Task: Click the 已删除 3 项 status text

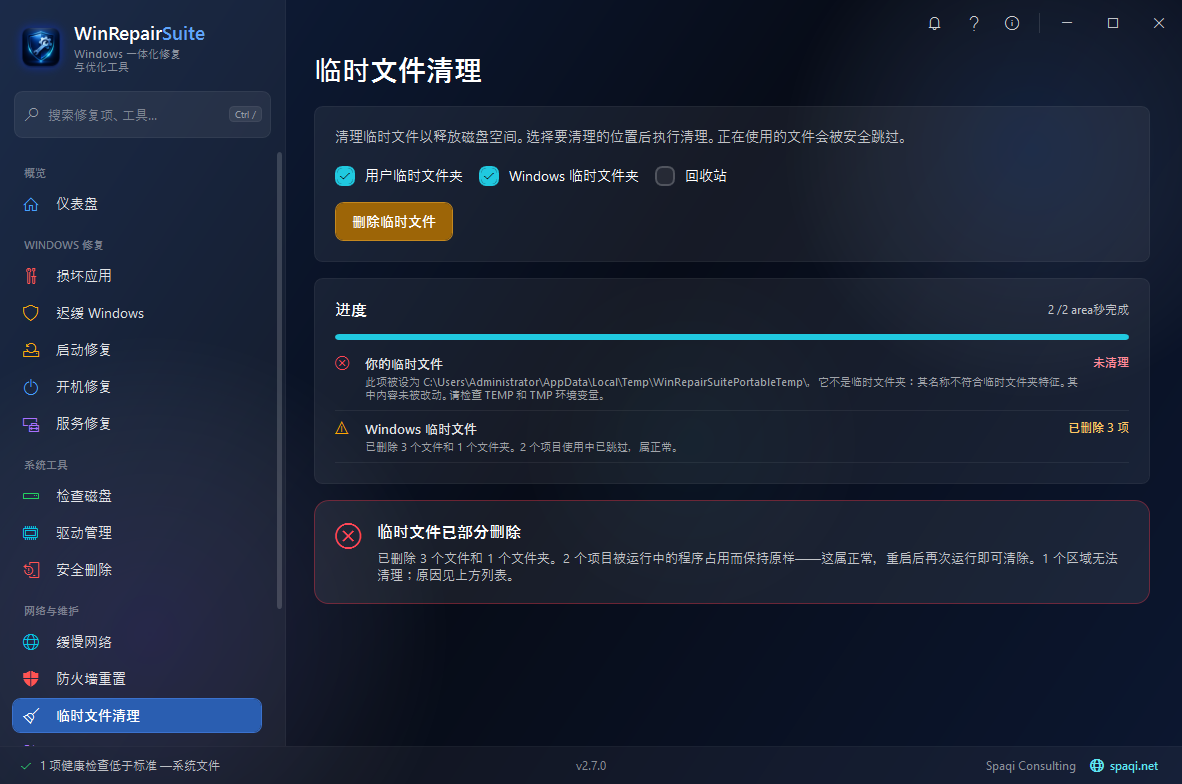Action: 1099,427
